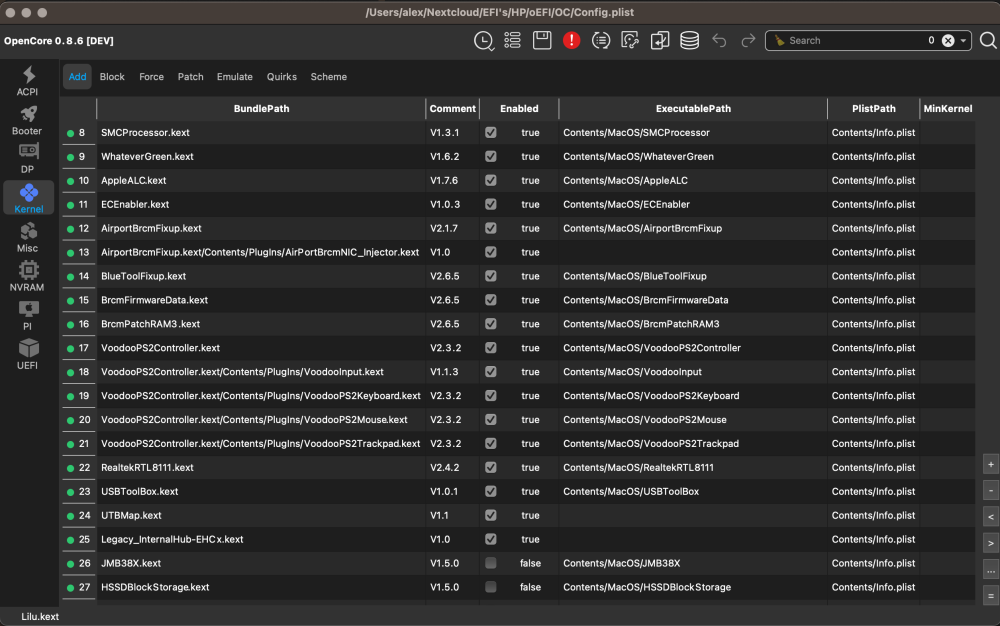Click the plus add-row button

point(990,465)
